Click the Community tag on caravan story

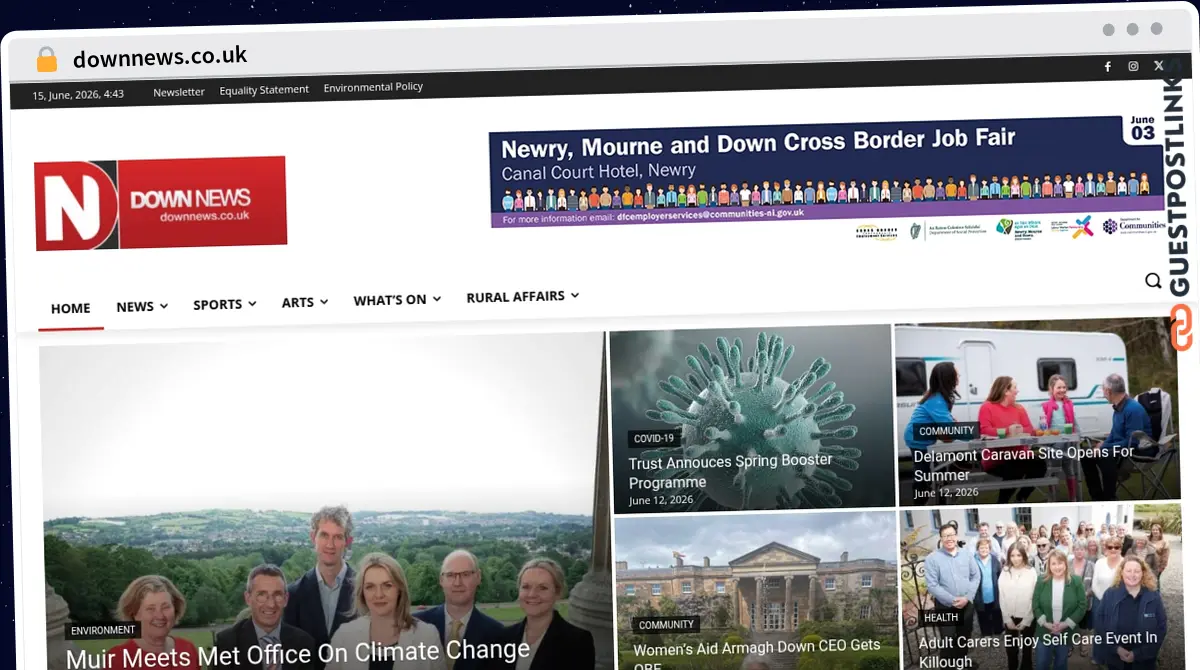coord(946,431)
